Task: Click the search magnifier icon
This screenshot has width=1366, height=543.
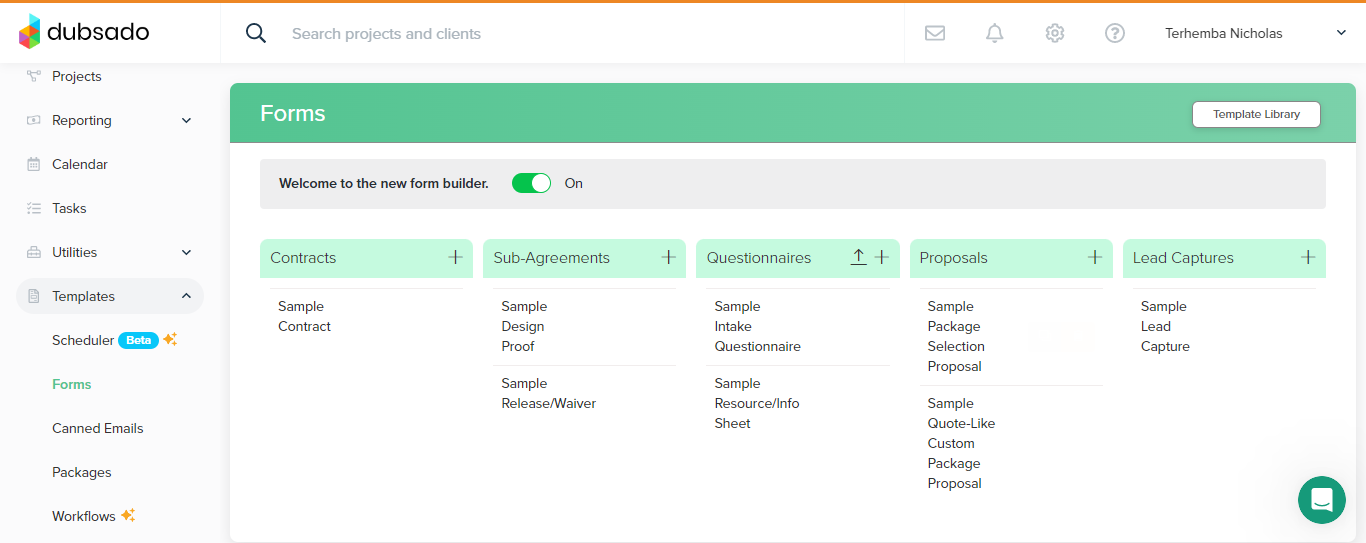Action: (x=256, y=33)
